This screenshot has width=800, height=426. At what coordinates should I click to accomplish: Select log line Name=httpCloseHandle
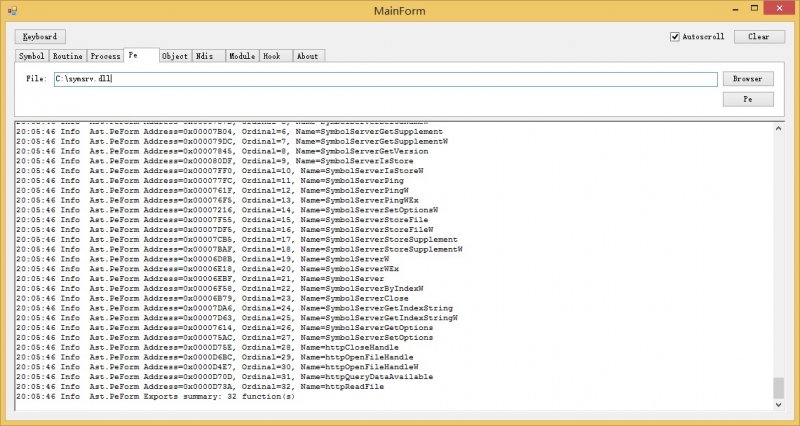point(208,347)
